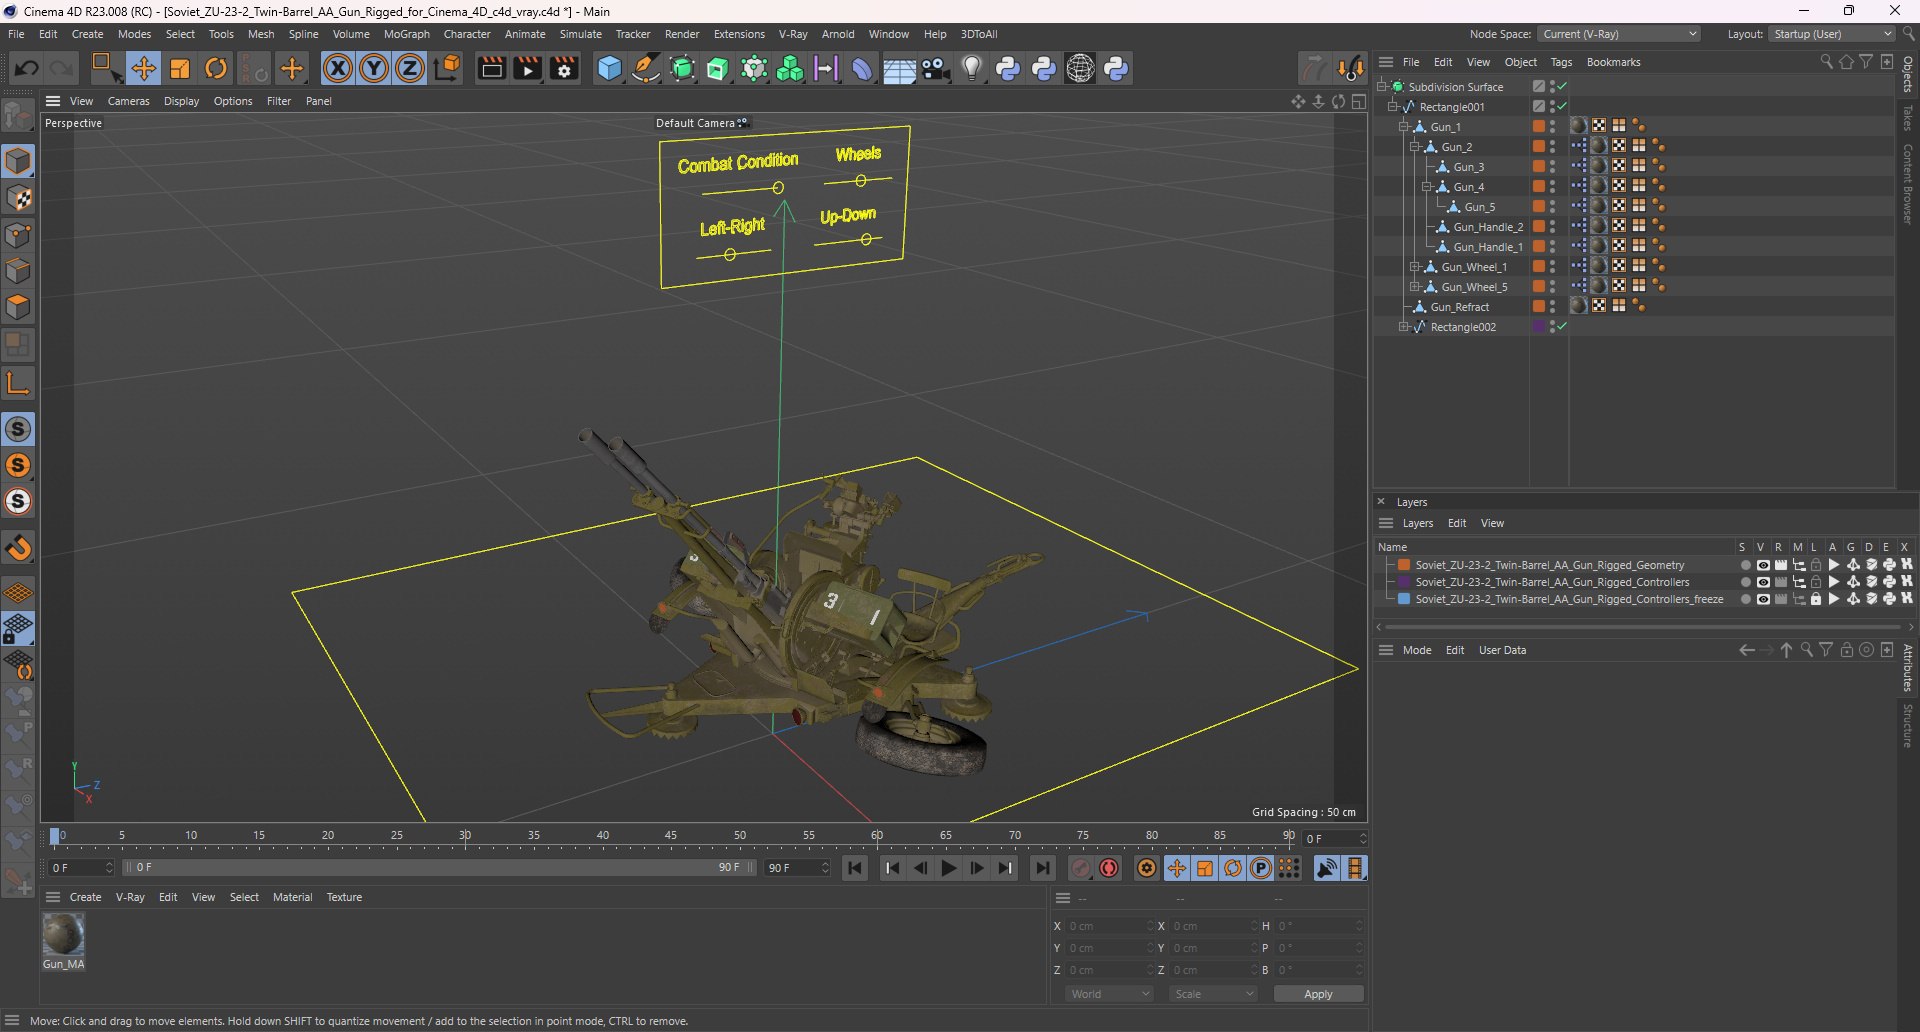1920x1032 pixels.
Task: Toggle visibility eye of Geometry layer
Action: pos(1762,565)
